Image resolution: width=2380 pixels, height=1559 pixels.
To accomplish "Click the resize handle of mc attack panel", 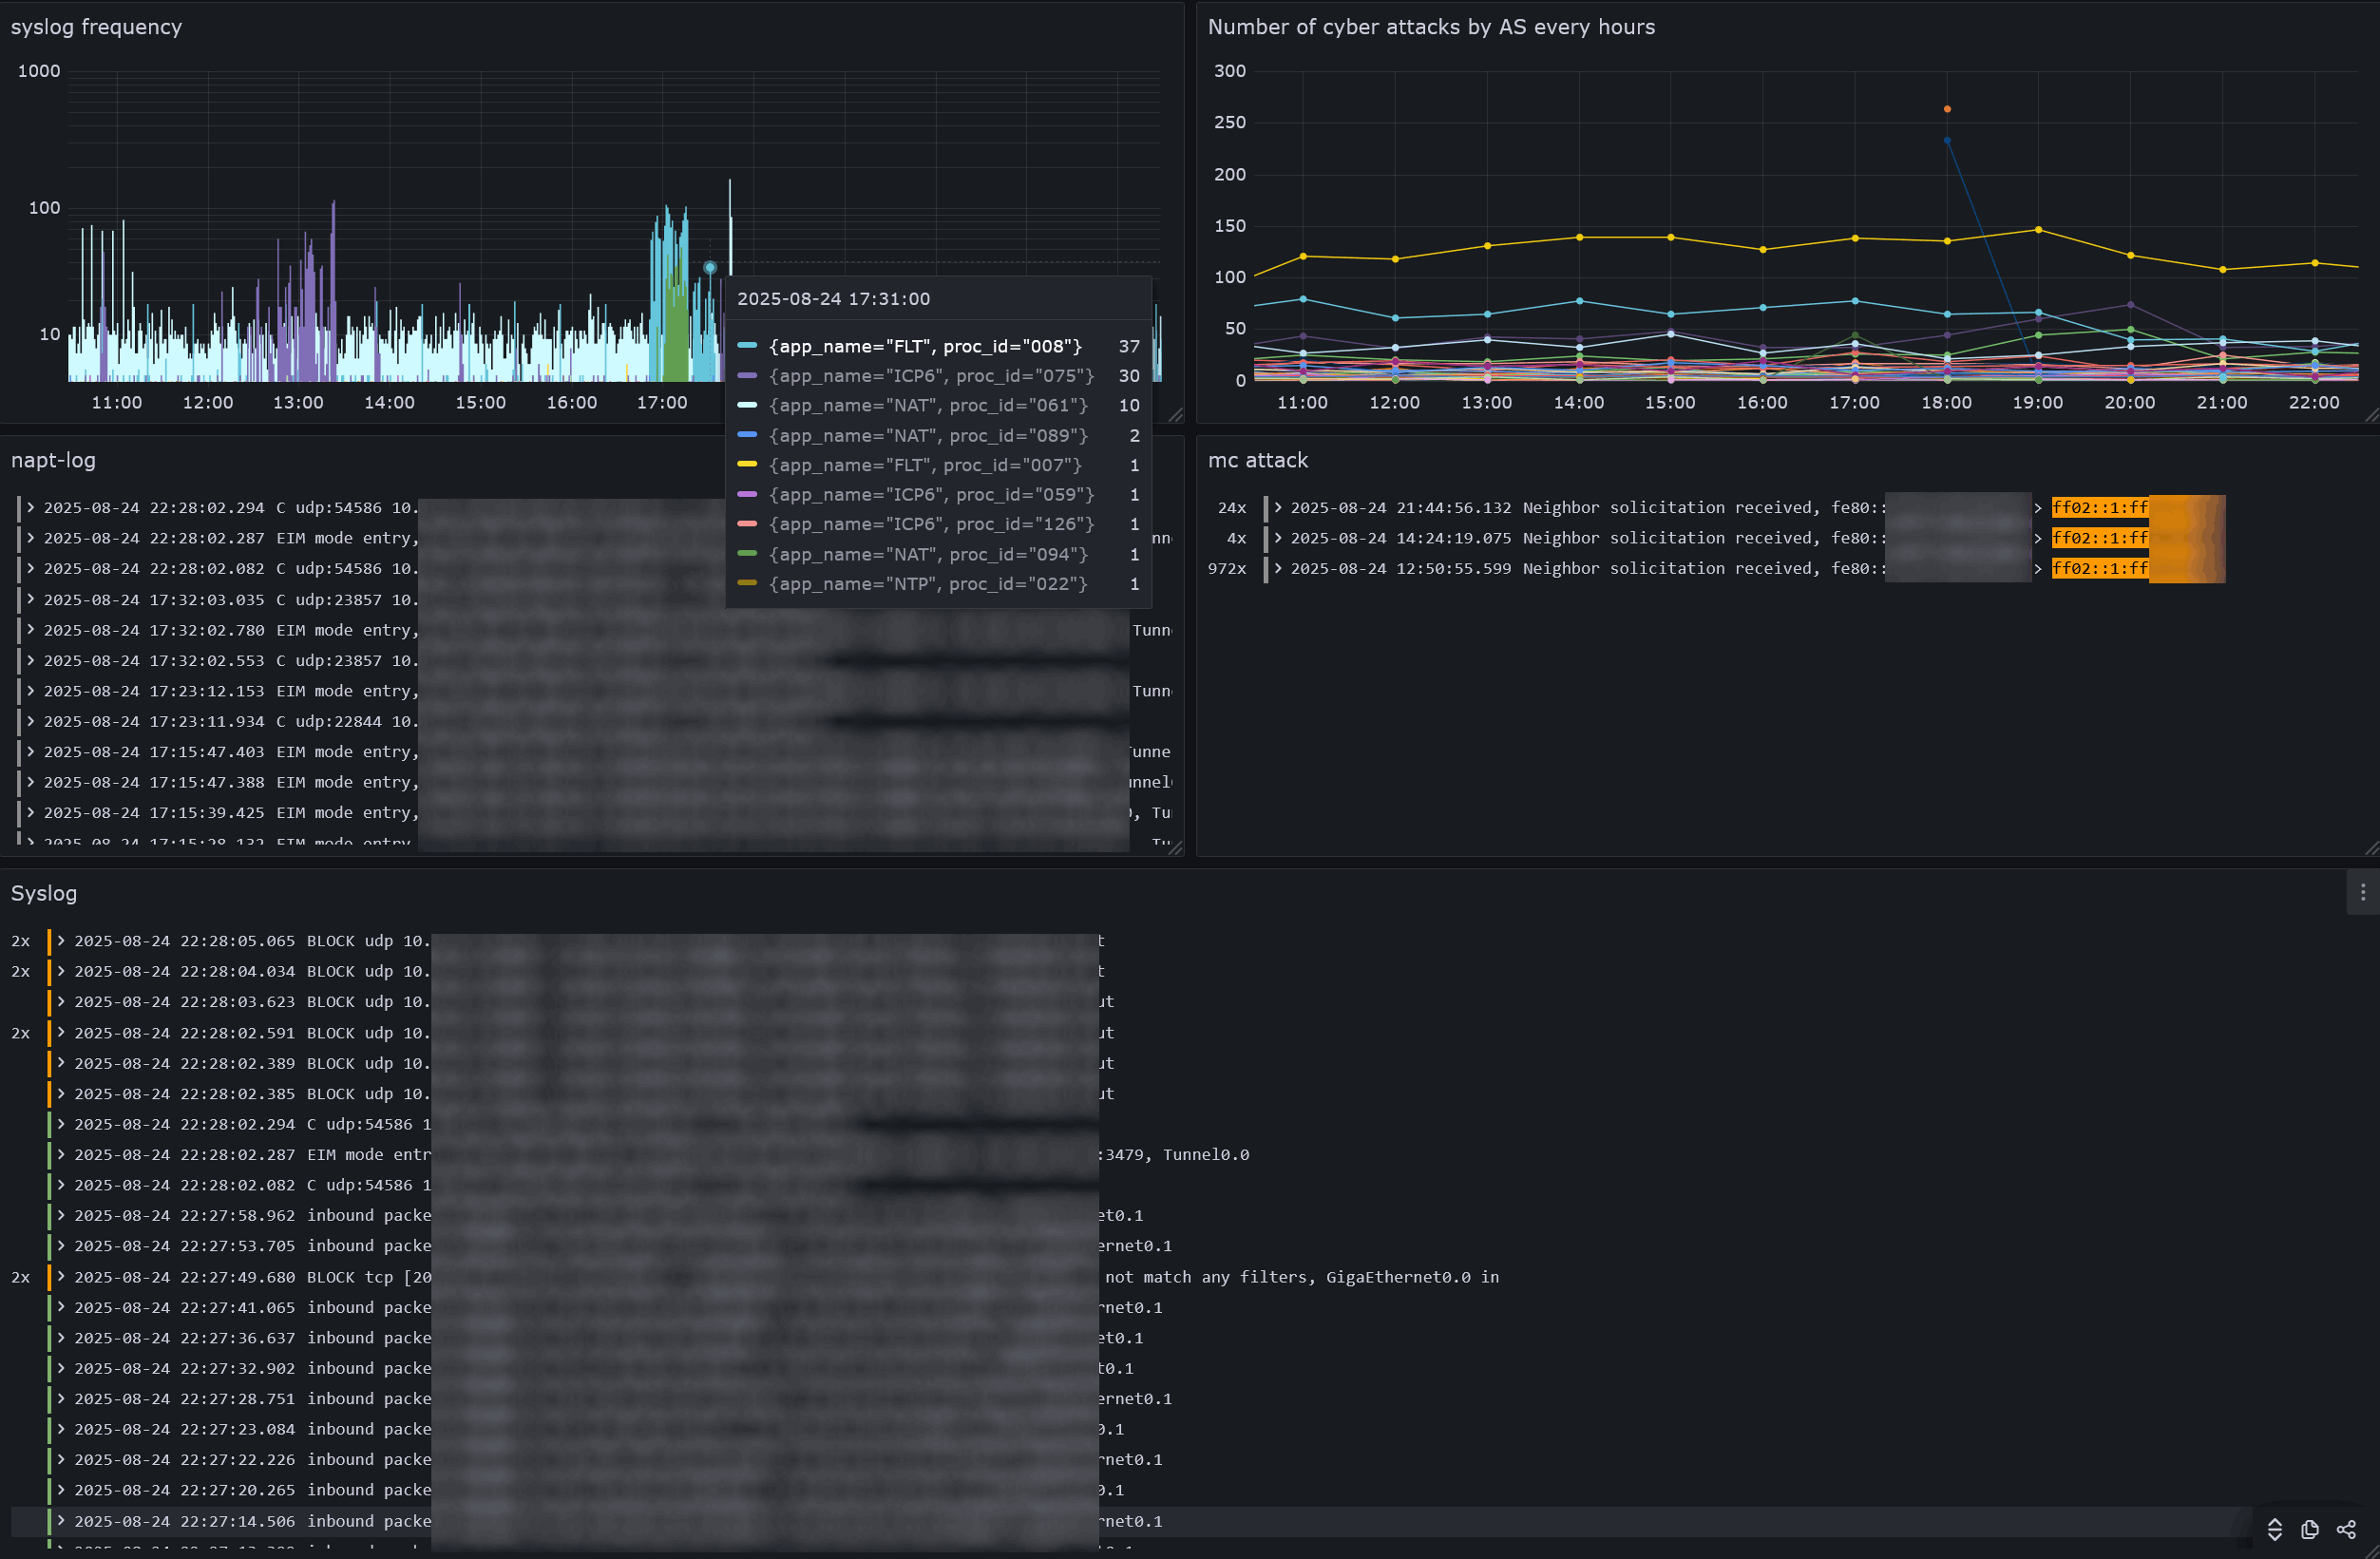I will click(x=2371, y=848).
